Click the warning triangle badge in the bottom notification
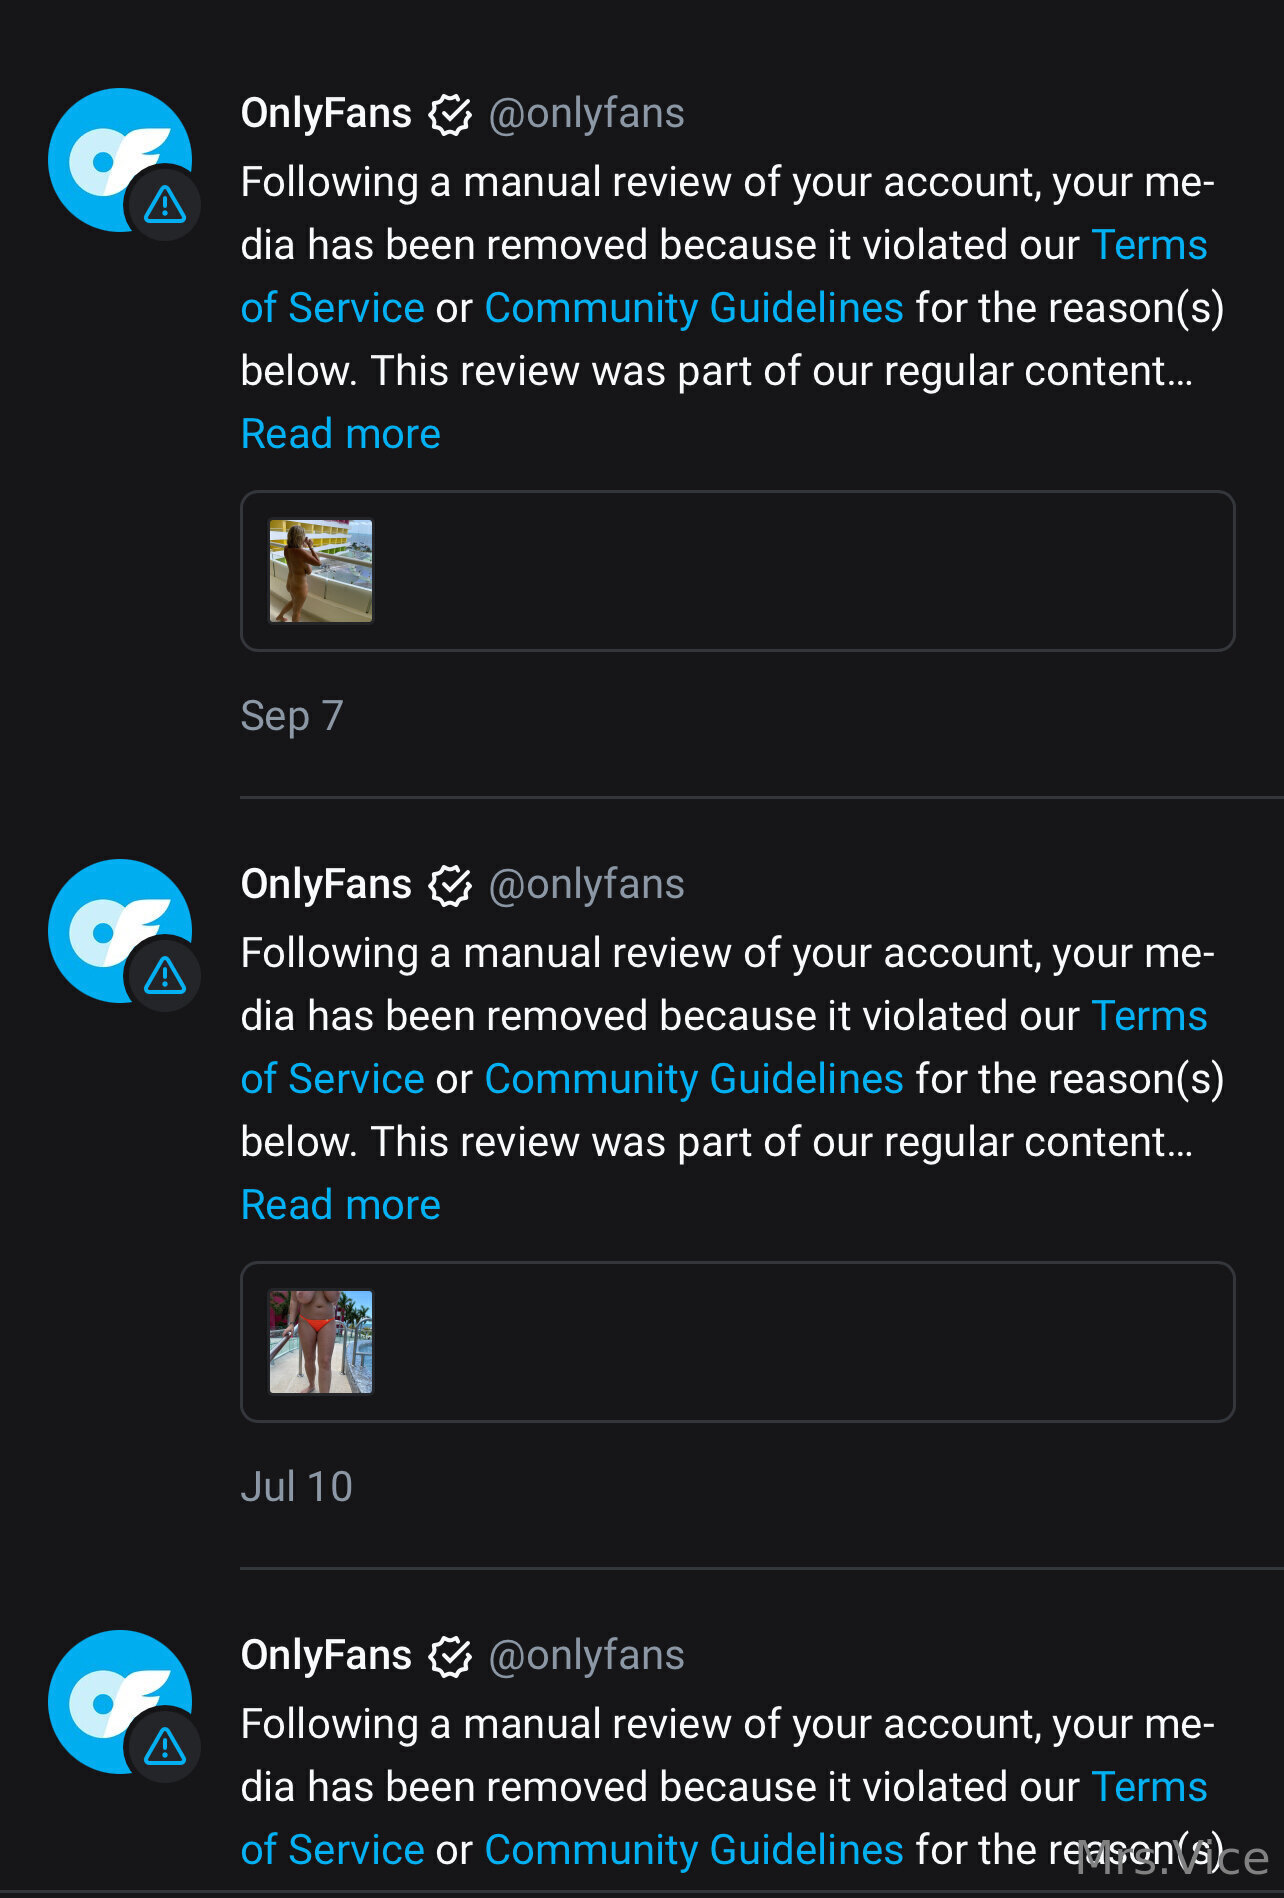This screenshot has height=1898, width=1284. point(165,1747)
